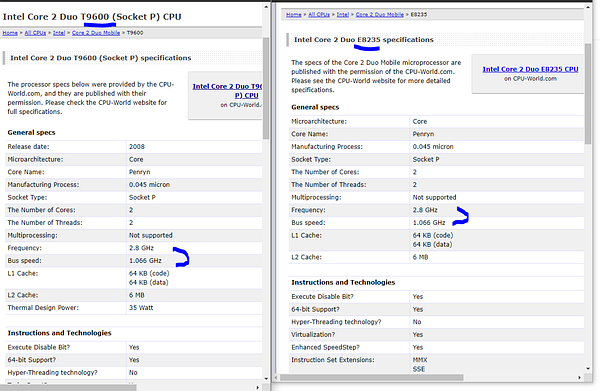The height and width of the screenshot is (391, 600).
Task: Open Core 2 Duo Mobile breadcrumb in E8235 window
Action: (380, 15)
